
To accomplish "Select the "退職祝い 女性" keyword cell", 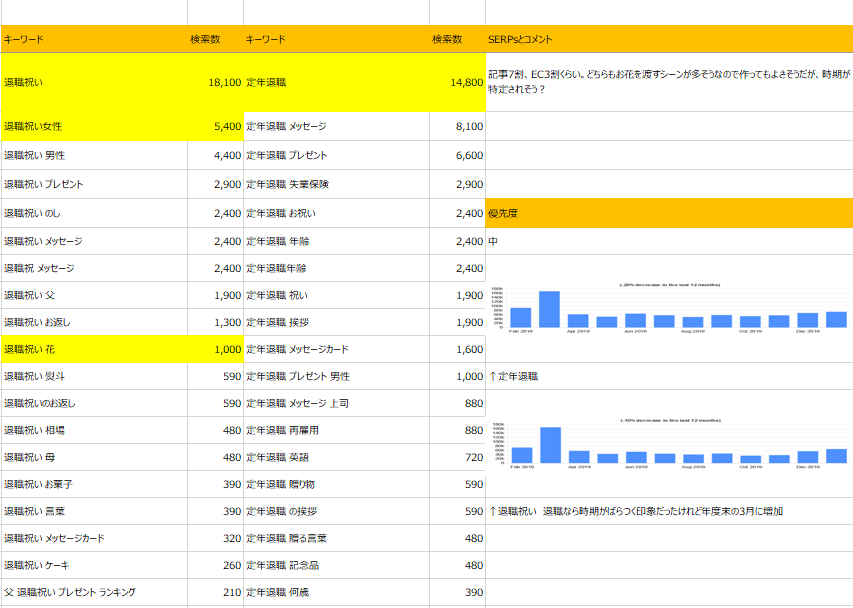I will 94,127.
